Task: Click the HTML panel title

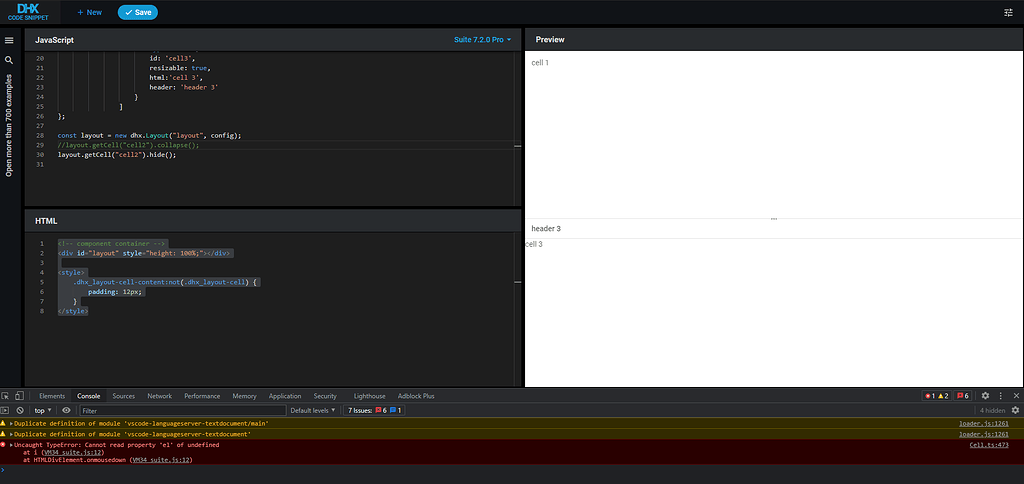Action: (x=46, y=221)
